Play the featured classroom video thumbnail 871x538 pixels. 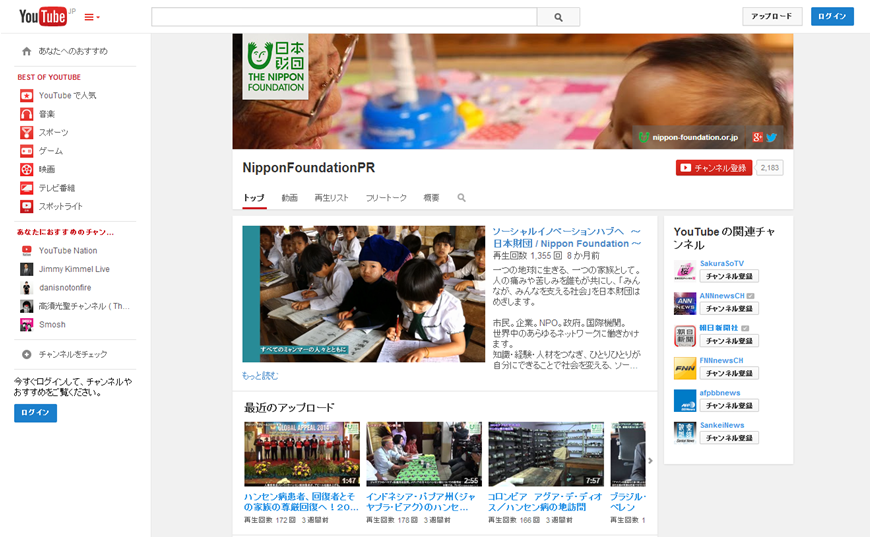(363, 294)
